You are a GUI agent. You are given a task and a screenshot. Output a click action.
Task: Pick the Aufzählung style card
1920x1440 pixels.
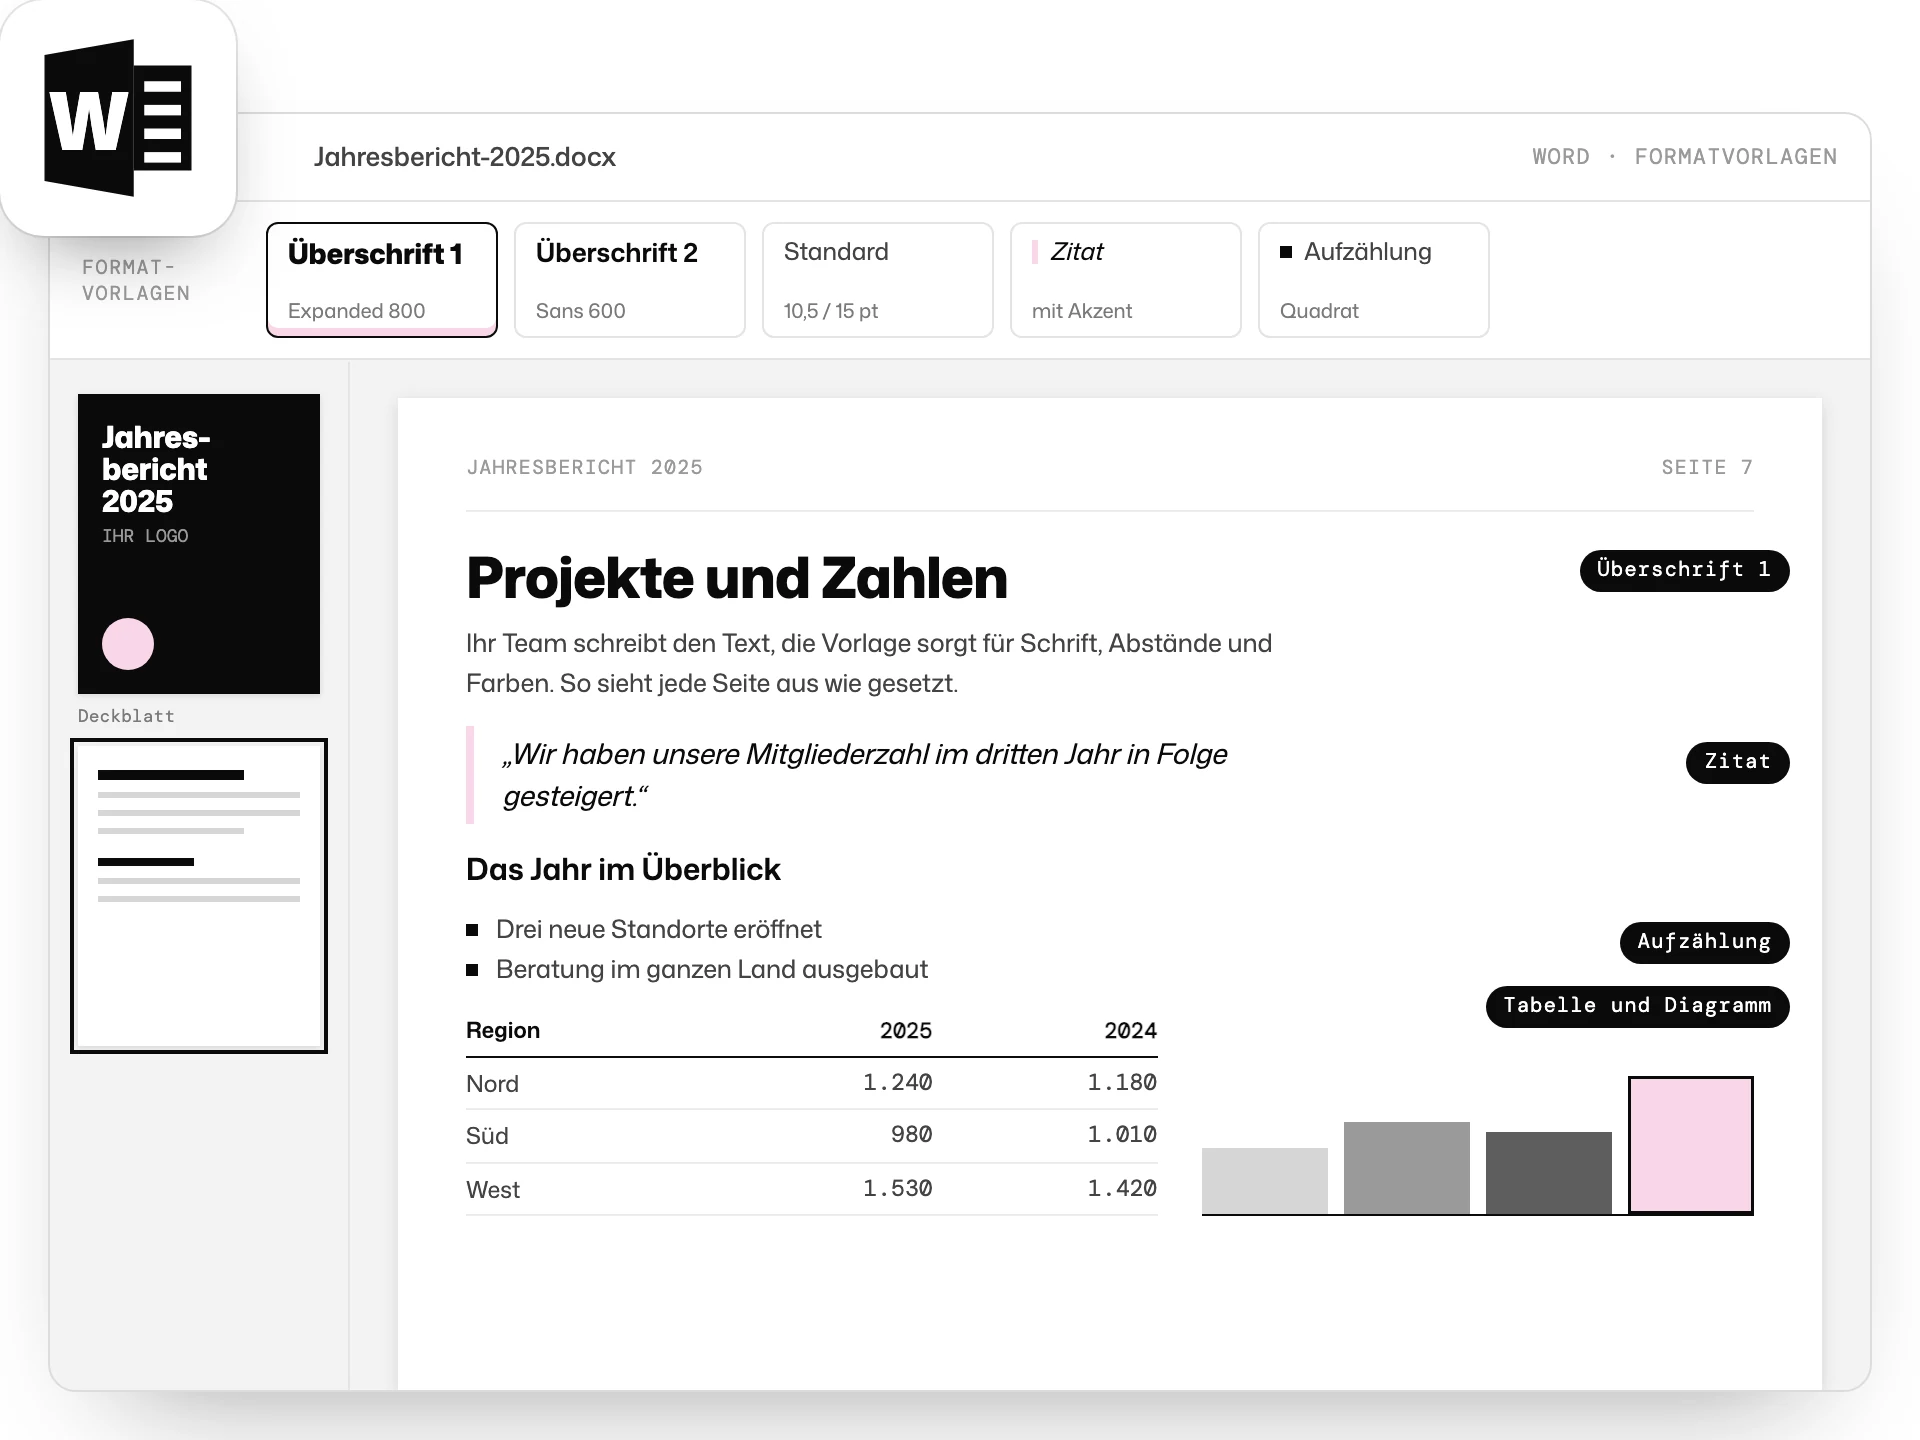(x=1374, y=280)
